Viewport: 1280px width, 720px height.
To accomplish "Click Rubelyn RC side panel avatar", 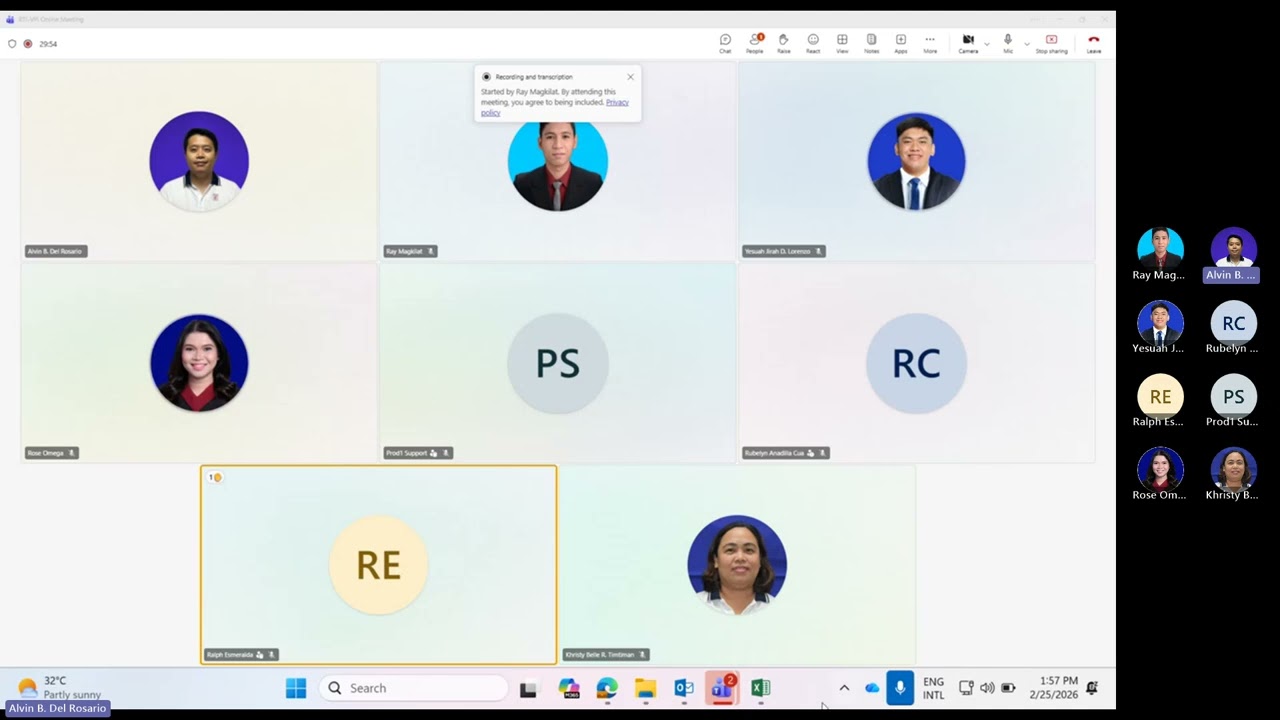I will (x=1234, y=323).
